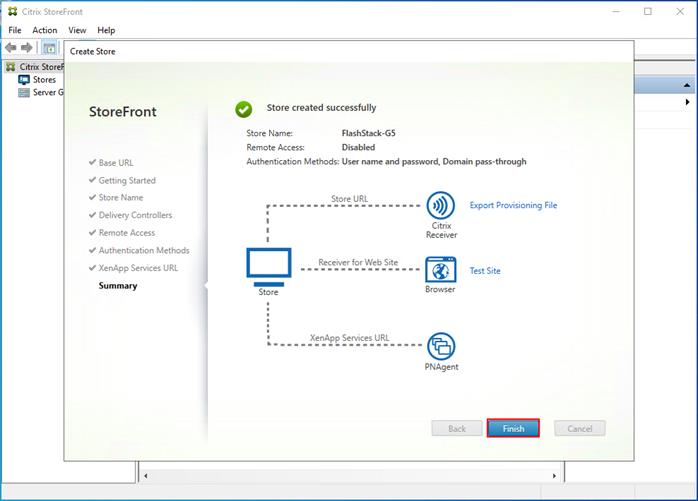The width and height of the screenshot is (698, 501).
Task: Select the Store Name wizard step
Action: click(121, 197)
